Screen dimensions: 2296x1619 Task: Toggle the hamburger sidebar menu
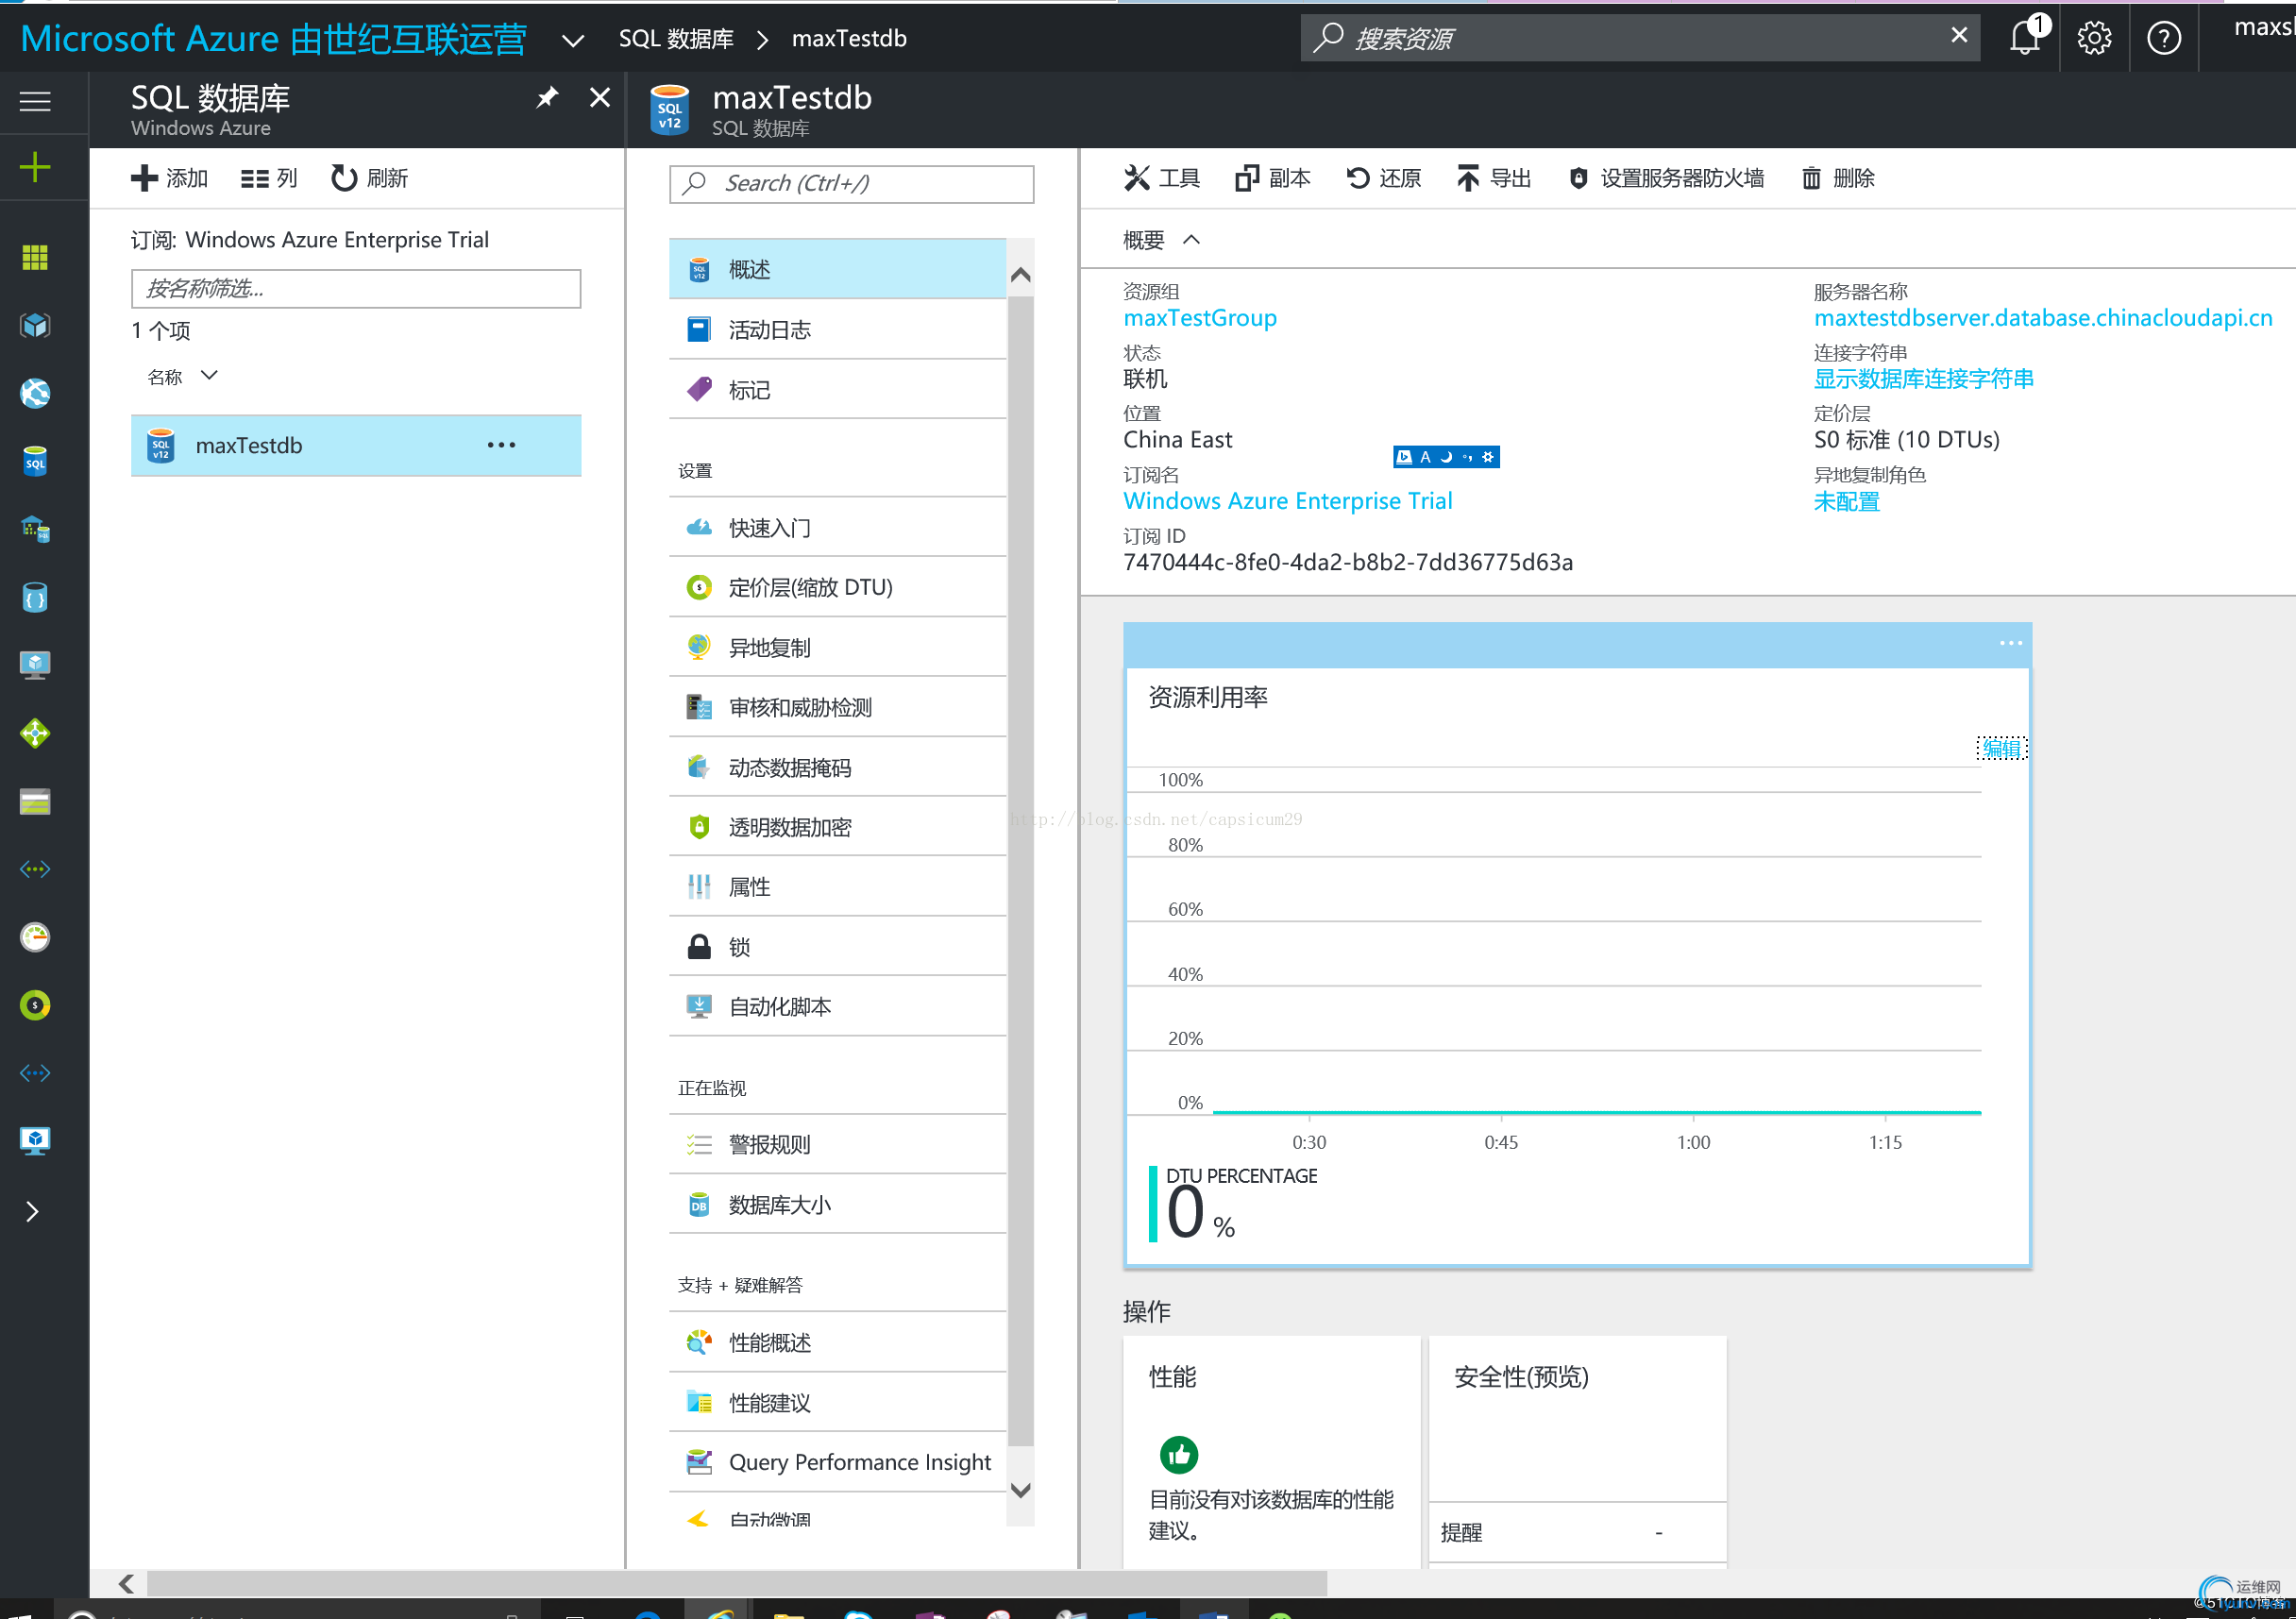click(x=35, y=101)
